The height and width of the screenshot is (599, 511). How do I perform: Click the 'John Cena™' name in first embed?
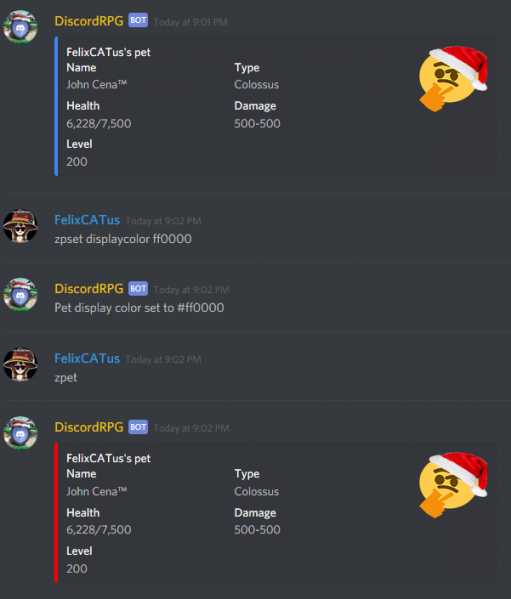pyautogui.click(x=97, y=84)
